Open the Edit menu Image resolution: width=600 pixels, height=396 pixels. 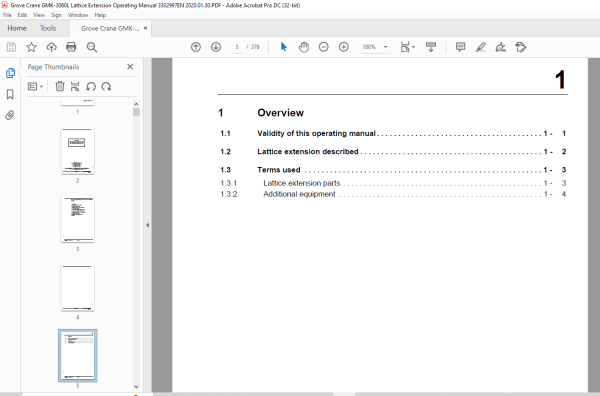(x=22, y=15)
